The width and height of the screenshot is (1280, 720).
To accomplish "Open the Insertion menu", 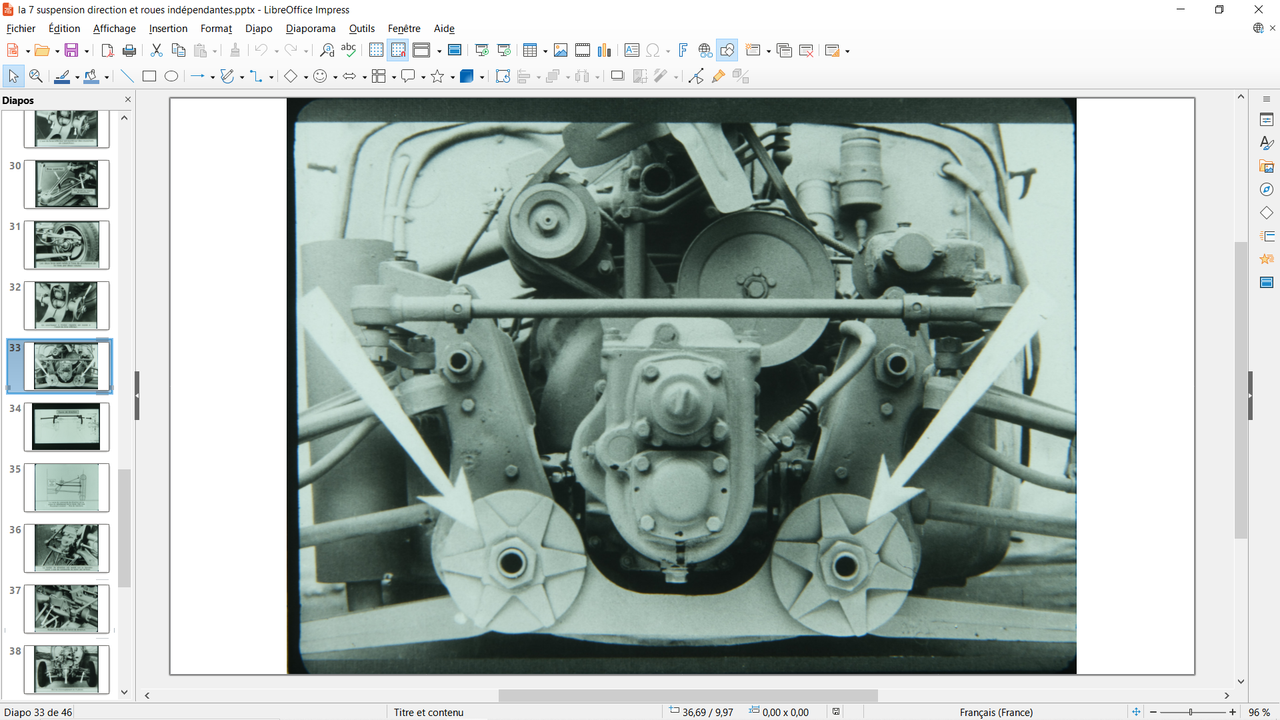I will point(168,29).
